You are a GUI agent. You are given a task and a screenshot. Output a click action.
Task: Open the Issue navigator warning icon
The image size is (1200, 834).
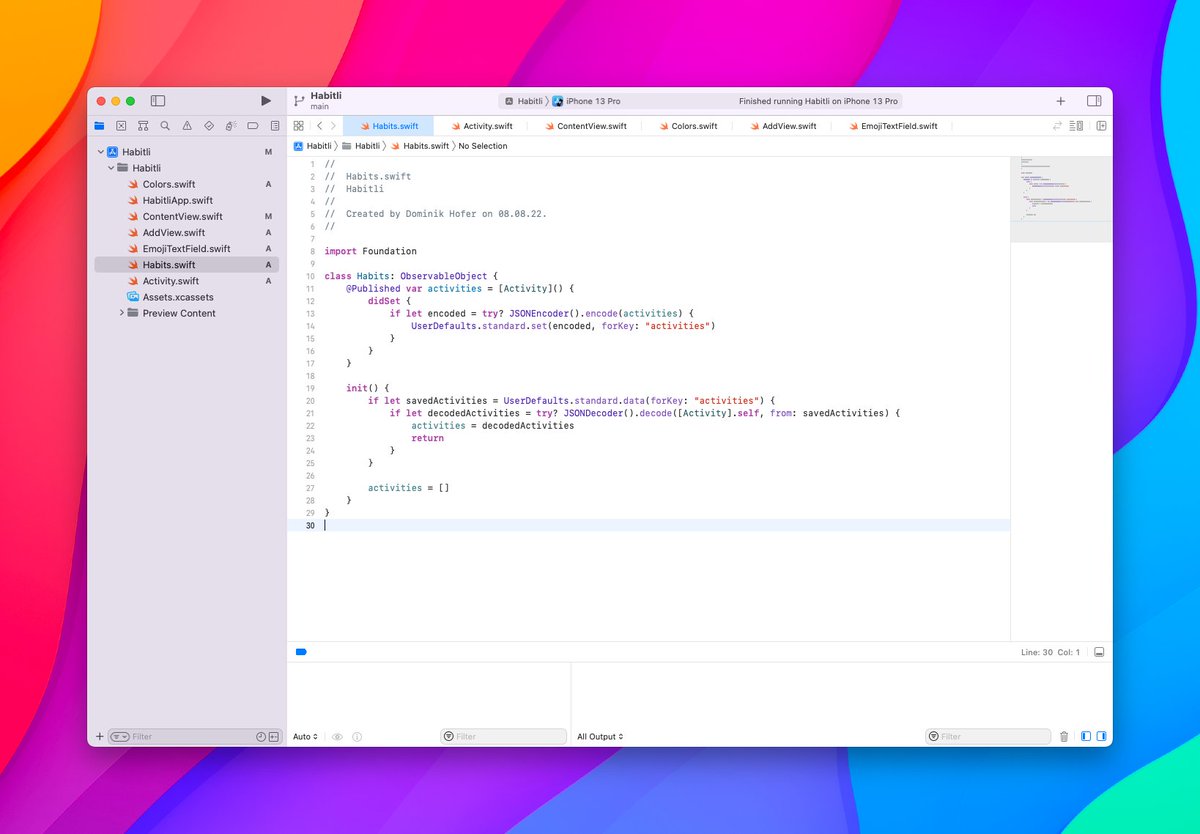(186, 126)
